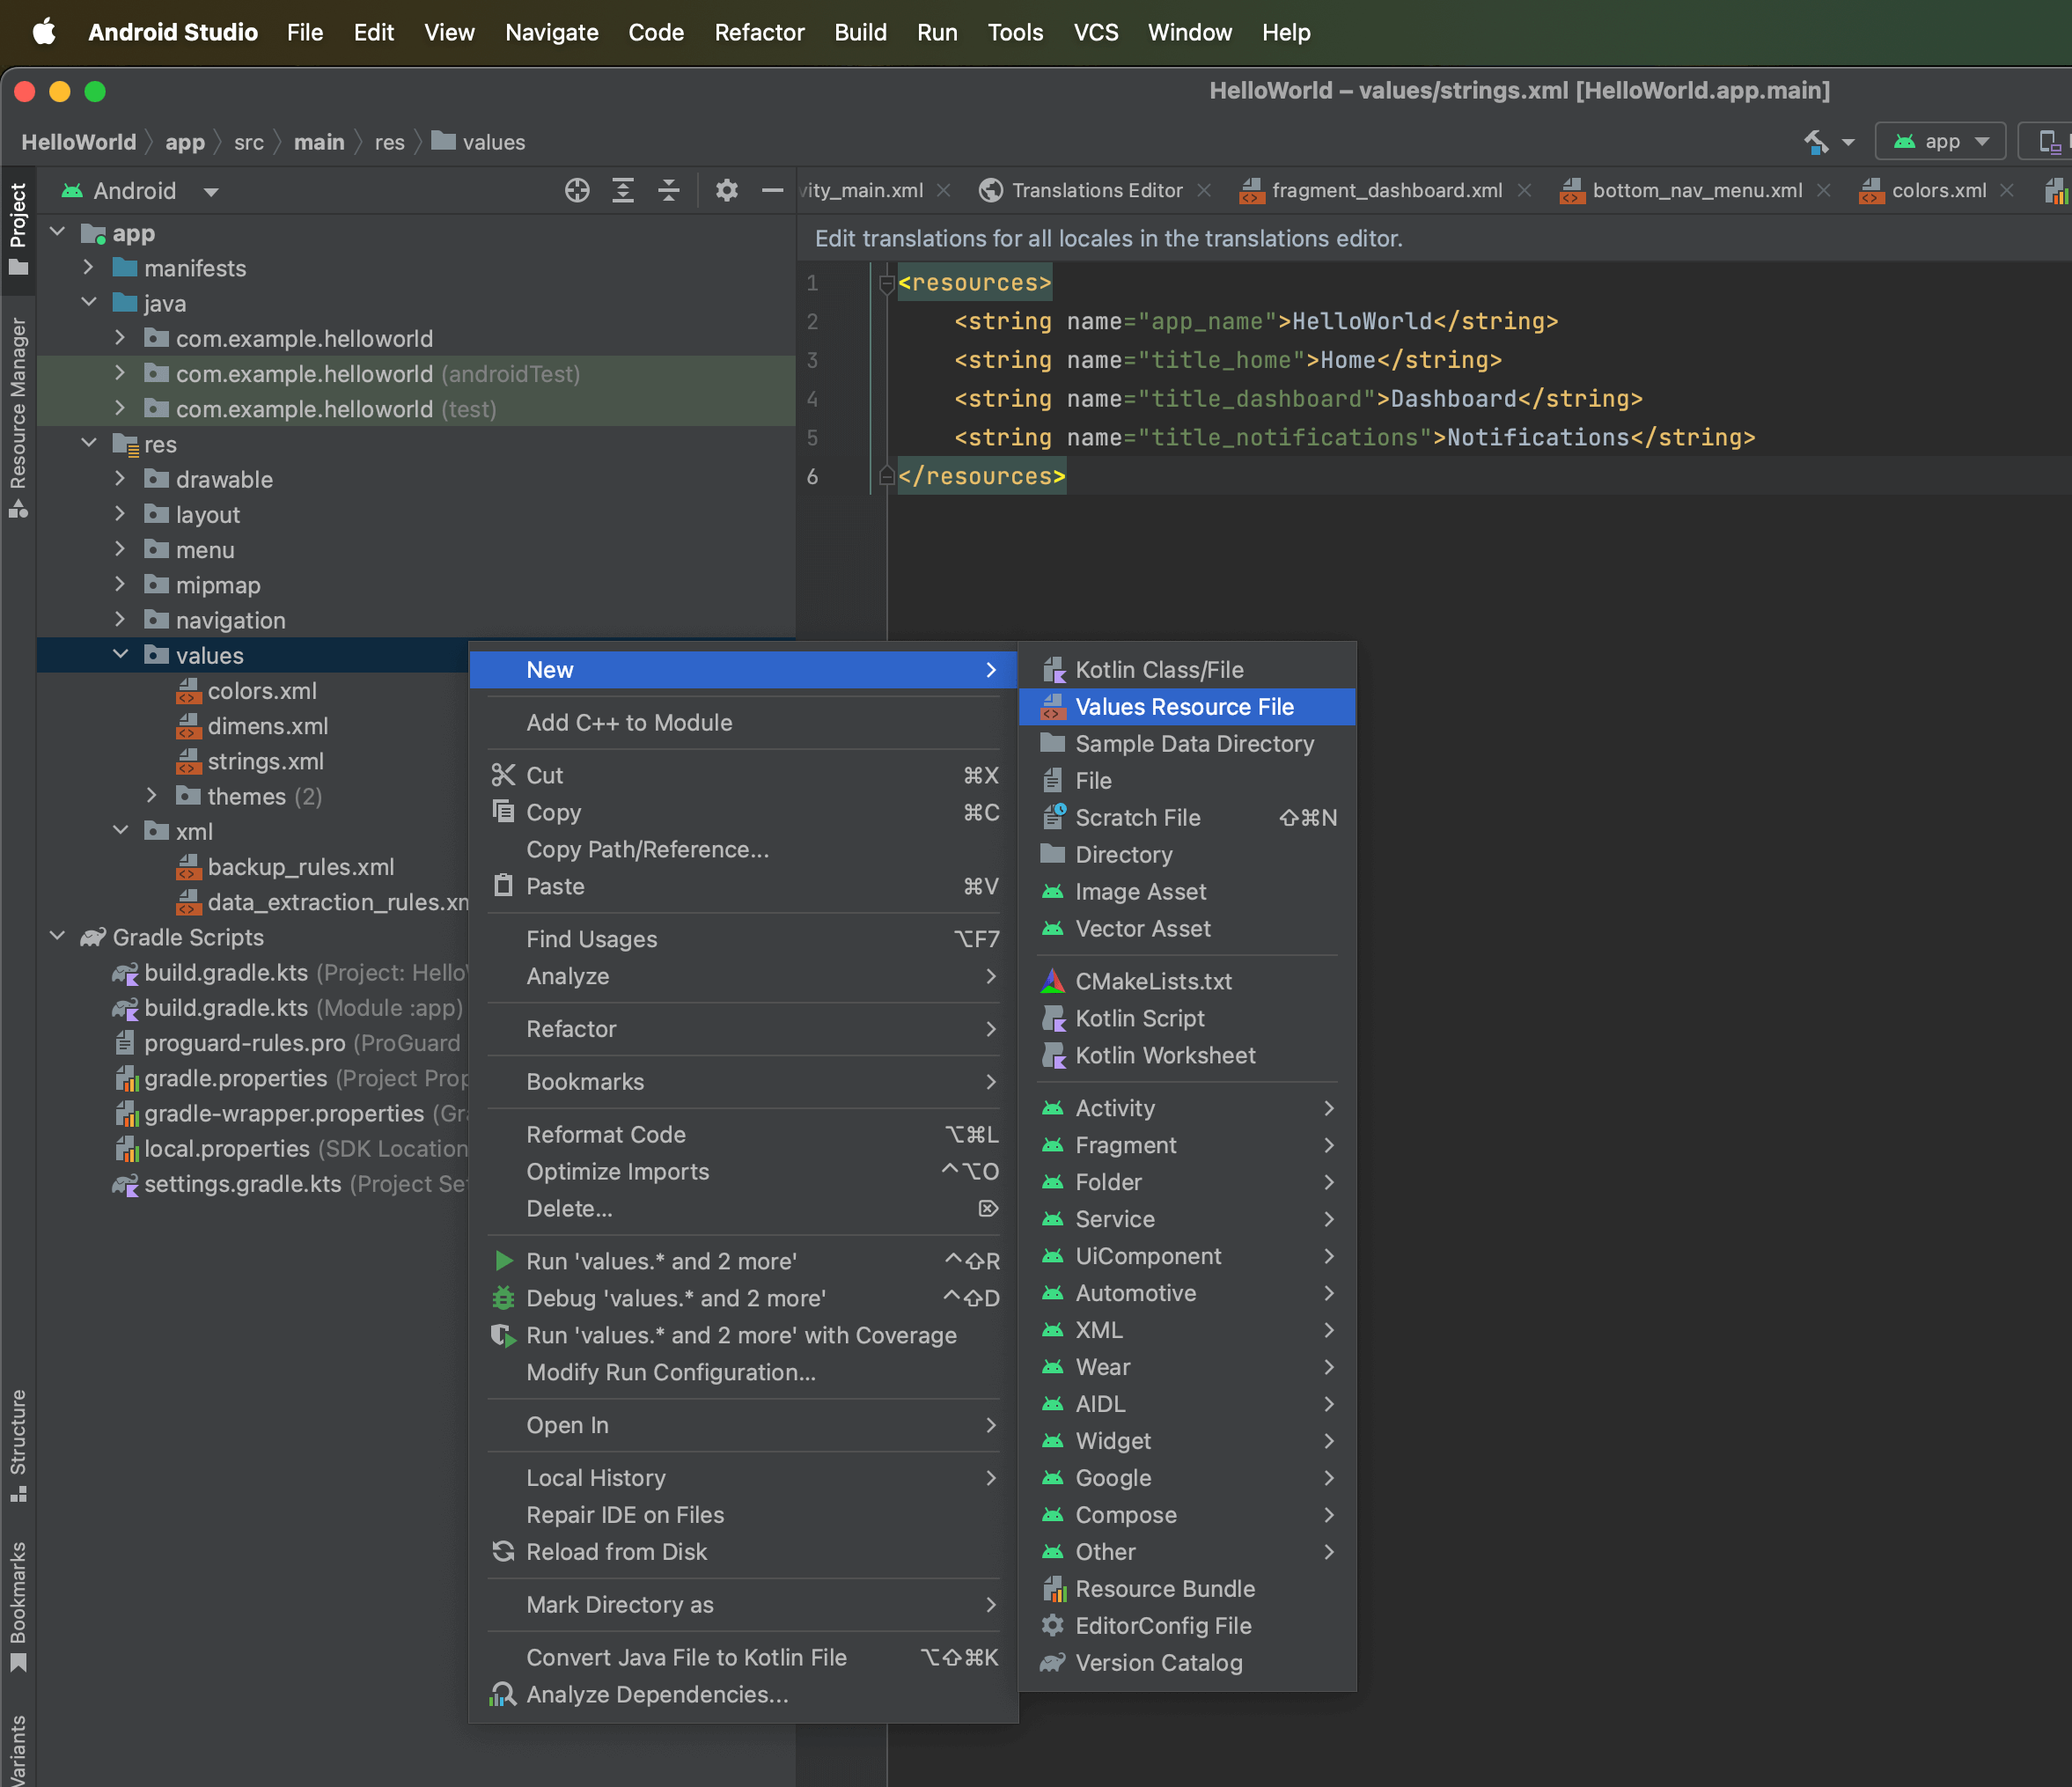Click the Select Opened File target icon
2072x1787 pixels.
pyautogui.click(x=577, y=190)
